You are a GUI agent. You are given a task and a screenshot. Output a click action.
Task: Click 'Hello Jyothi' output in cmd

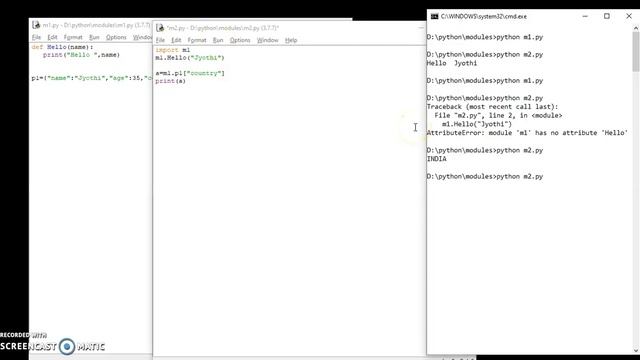[x=452, y=63]
